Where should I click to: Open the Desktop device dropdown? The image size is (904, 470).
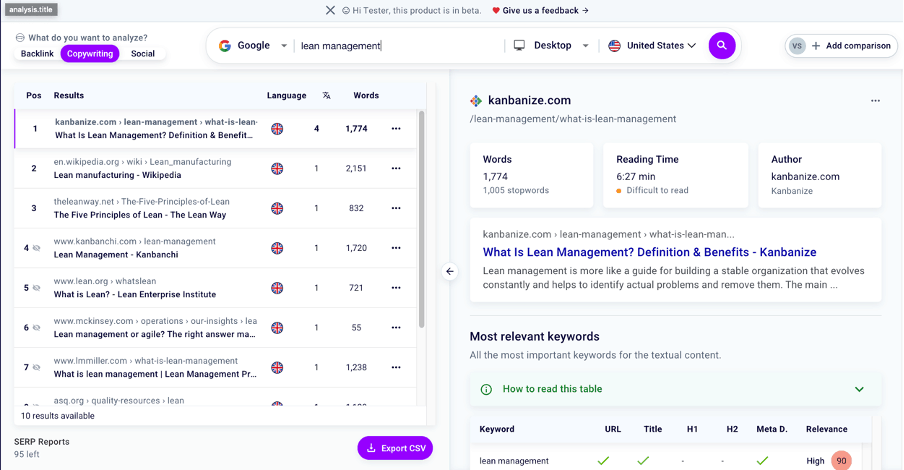point(550,46)
